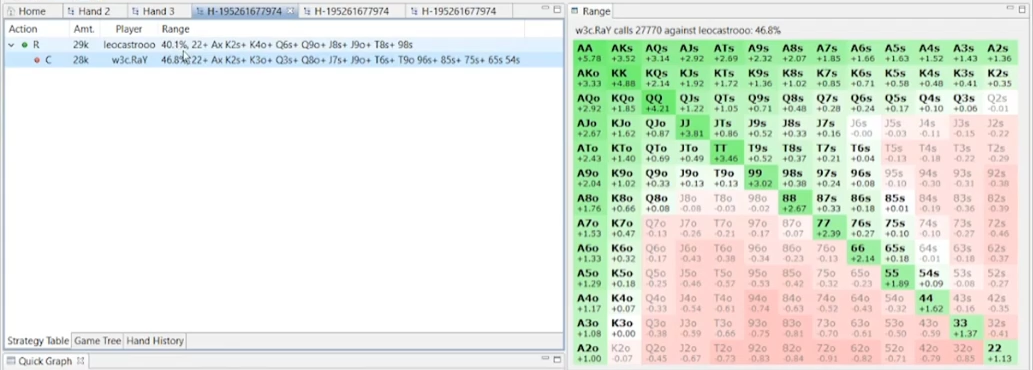Click the 85s cell showing +0.01
This screenshot has height=370, width=1033.
click(x=899, y=203)
